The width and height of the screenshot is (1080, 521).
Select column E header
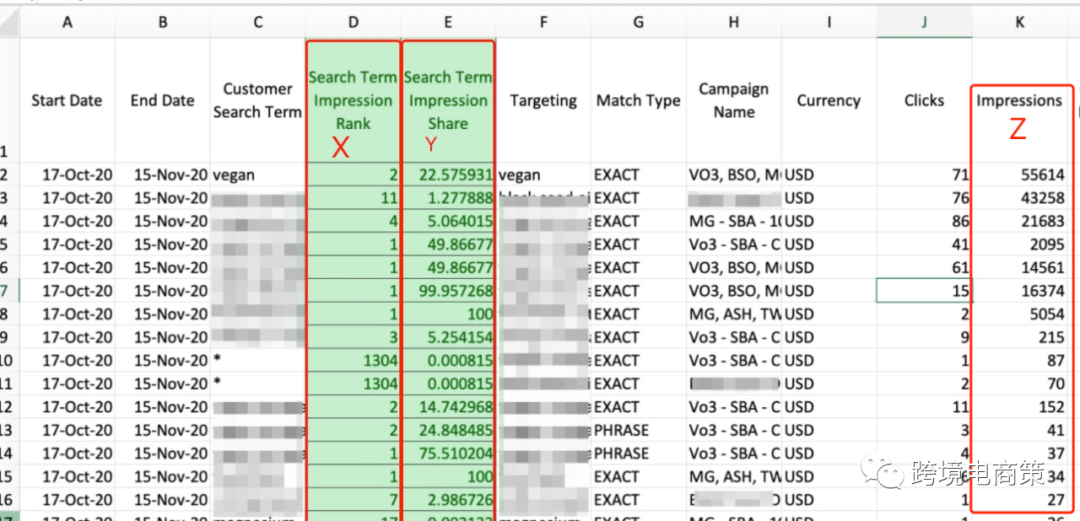(447, 22)
